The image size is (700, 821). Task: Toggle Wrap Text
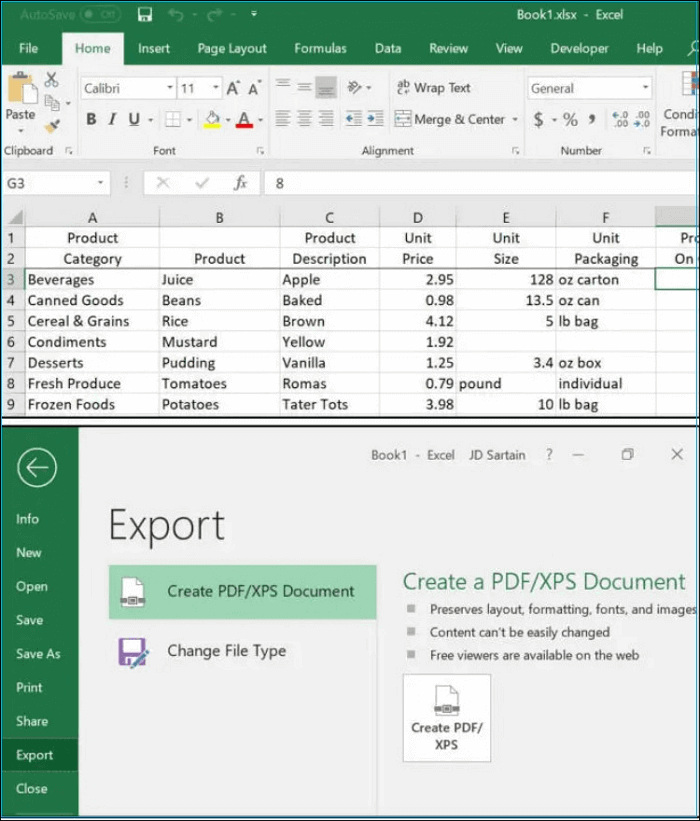434,87
